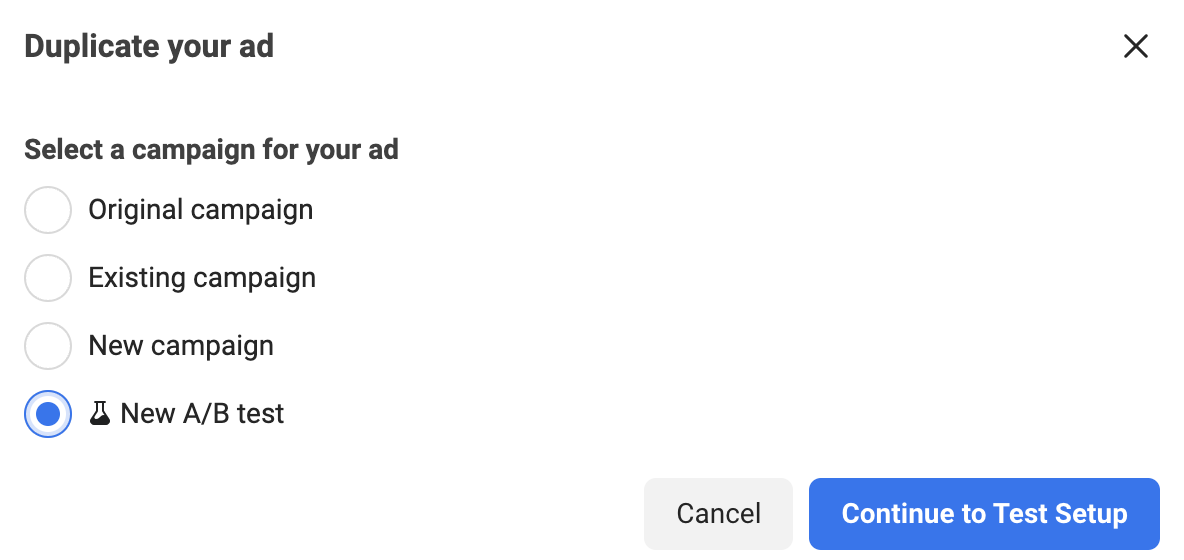
Task: Click the Existing campaign label text
Action: pos(202,278)
